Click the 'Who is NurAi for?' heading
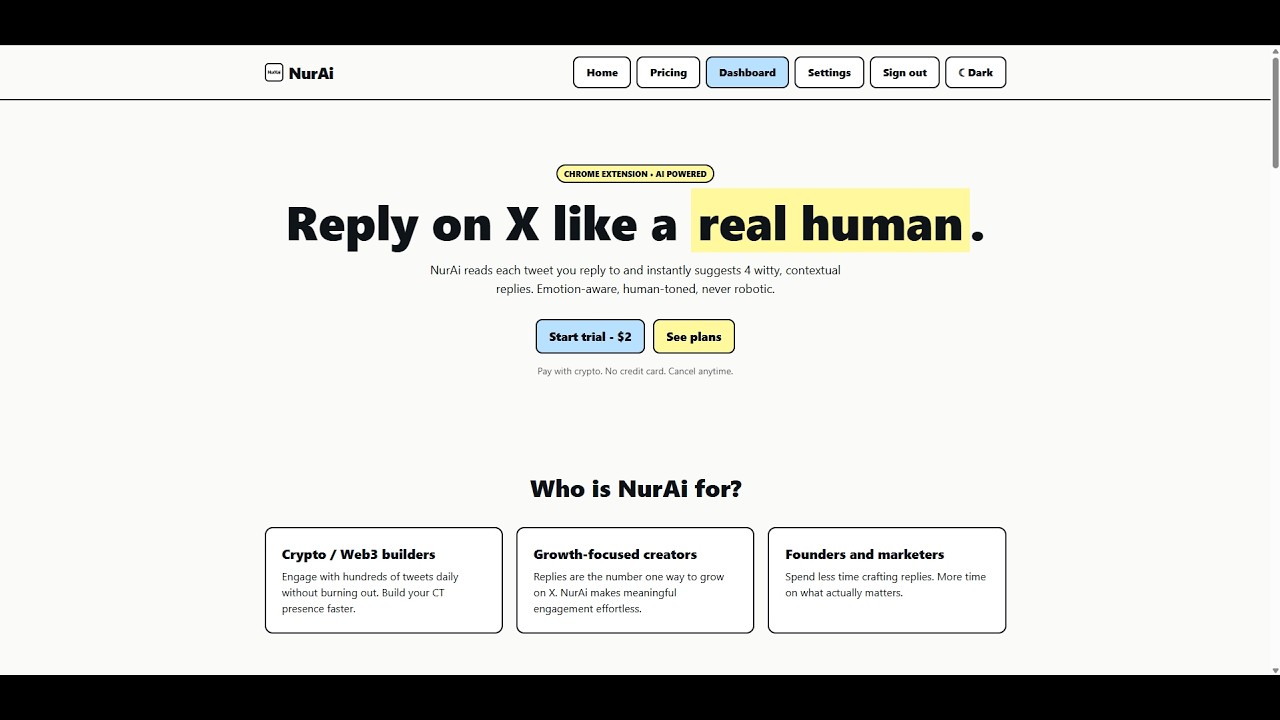 click(636, 489)
